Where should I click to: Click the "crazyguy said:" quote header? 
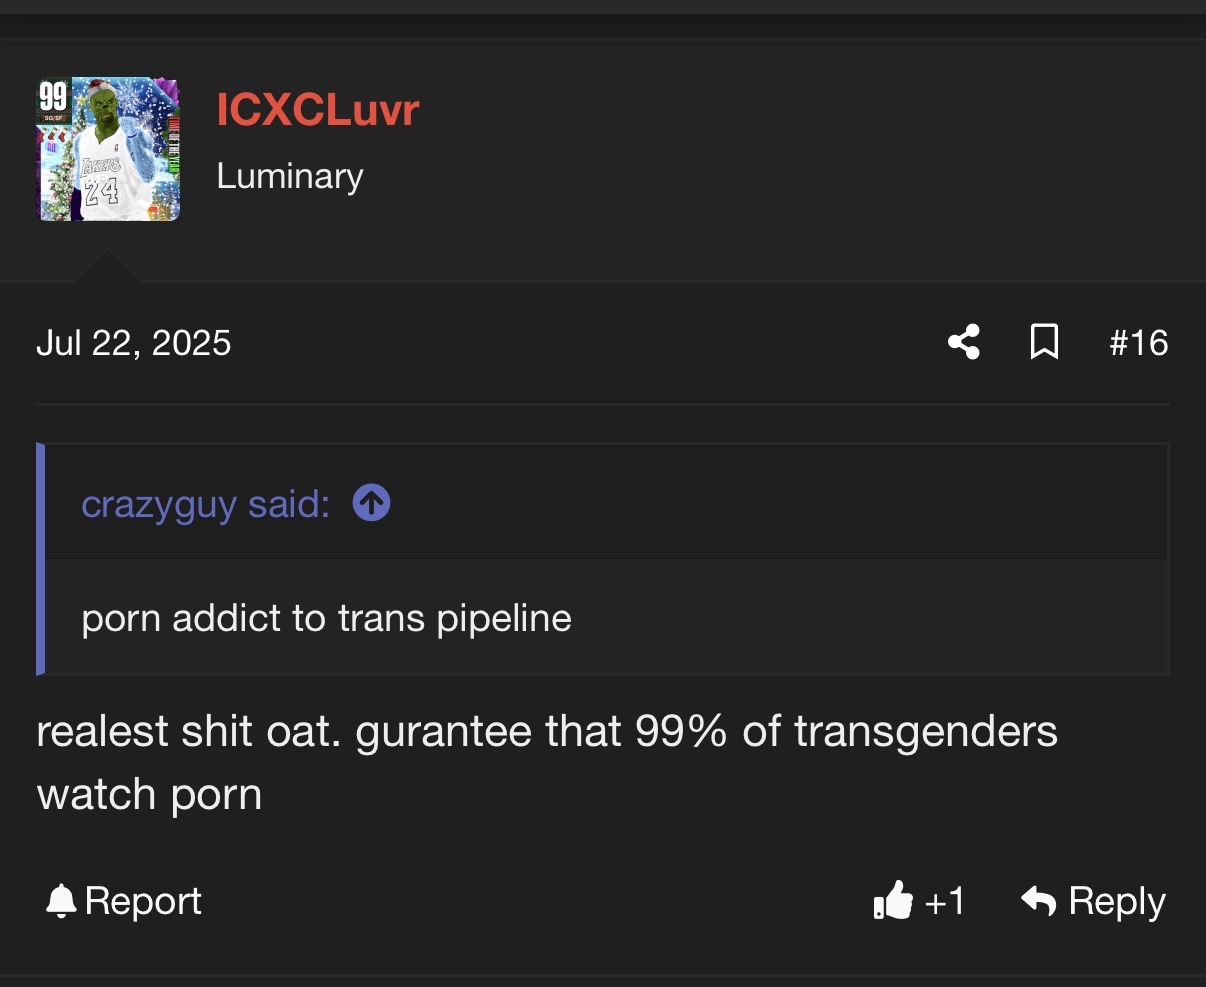click(x=205, y=504)
